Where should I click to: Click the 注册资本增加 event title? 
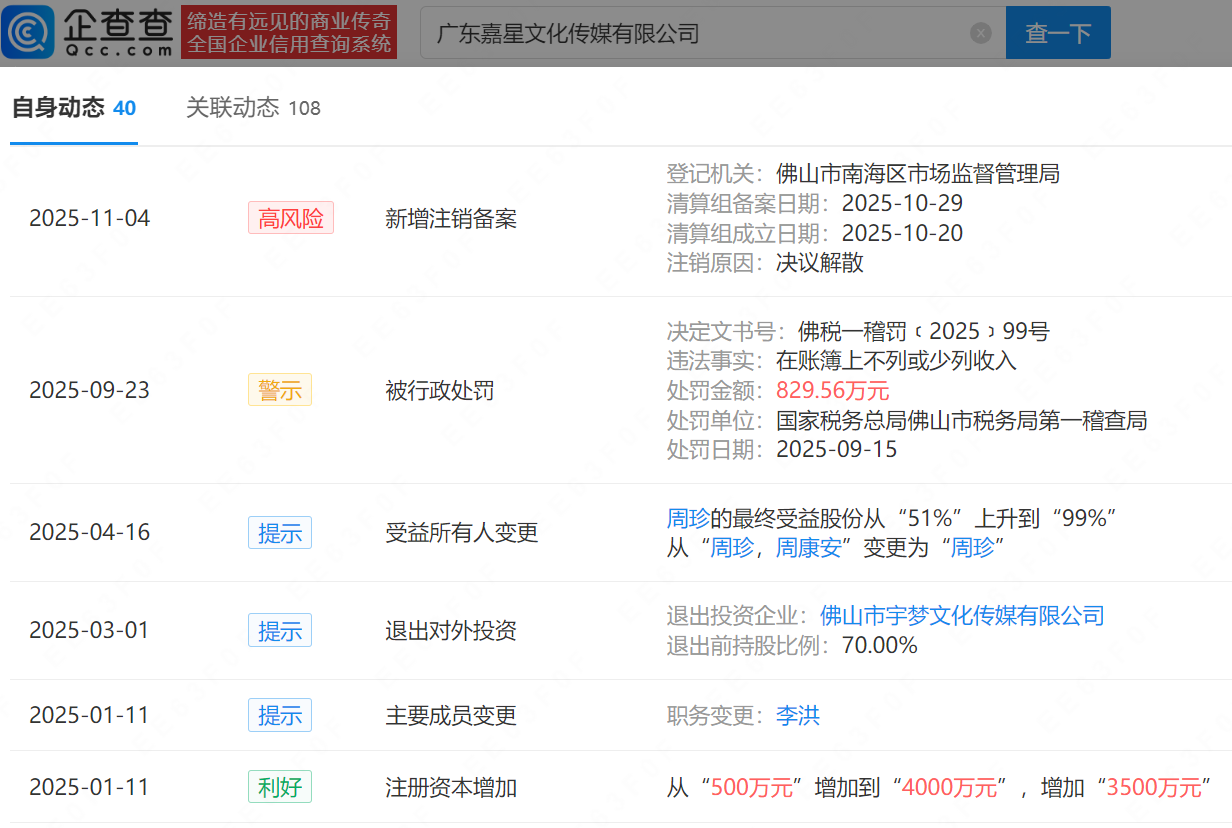pyautogui.click(x=450, y=788)
